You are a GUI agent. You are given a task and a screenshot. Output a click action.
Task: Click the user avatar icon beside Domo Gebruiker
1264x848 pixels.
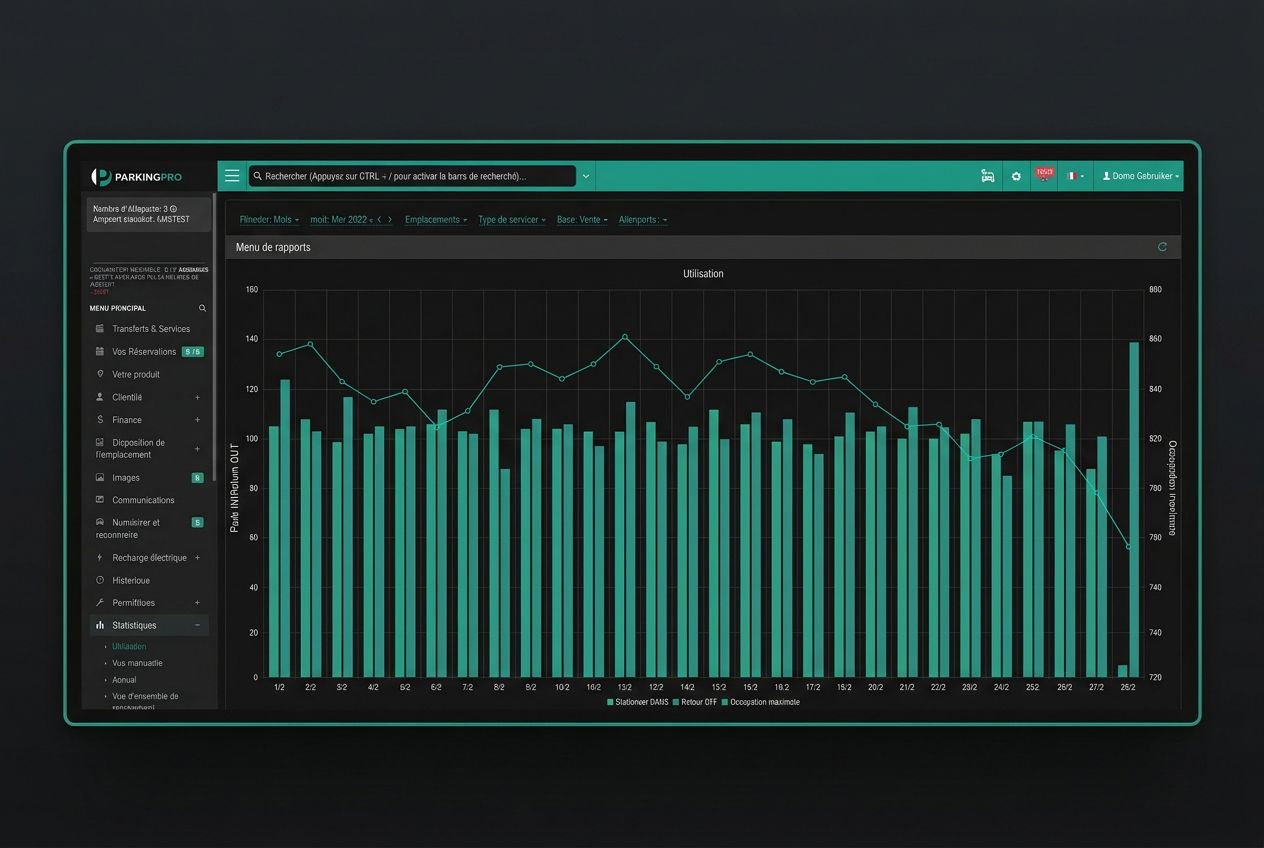(x=1106, y=176)
